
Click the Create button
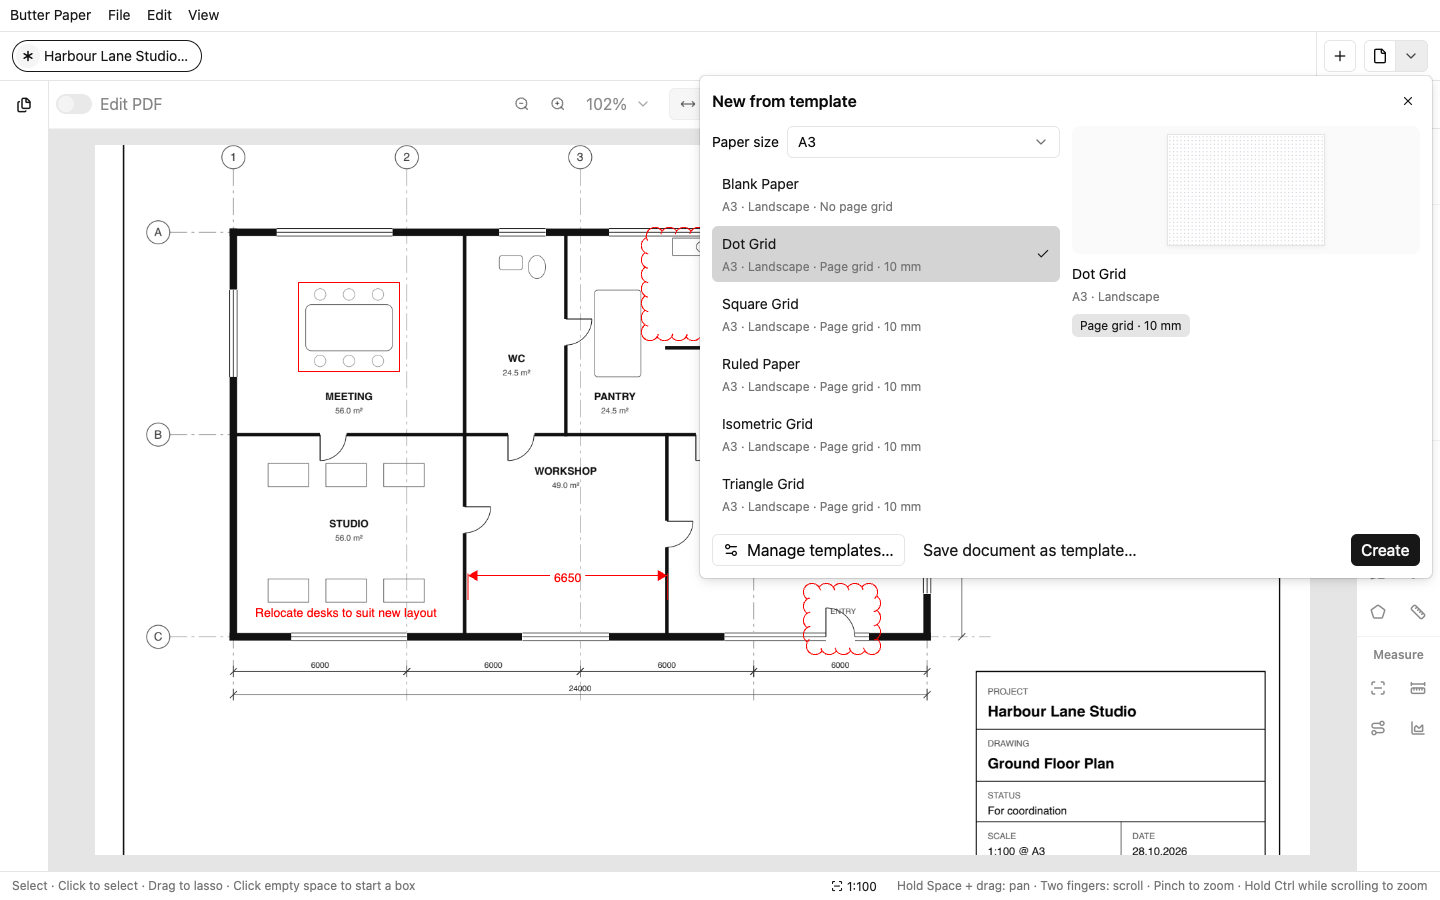1385,550
